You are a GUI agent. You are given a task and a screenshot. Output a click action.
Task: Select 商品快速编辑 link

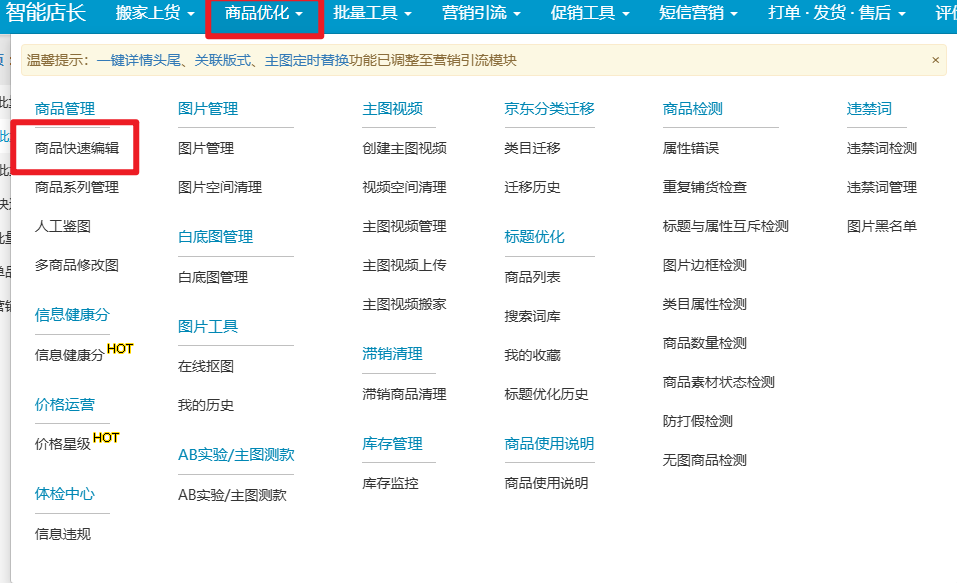pos(76,148)
